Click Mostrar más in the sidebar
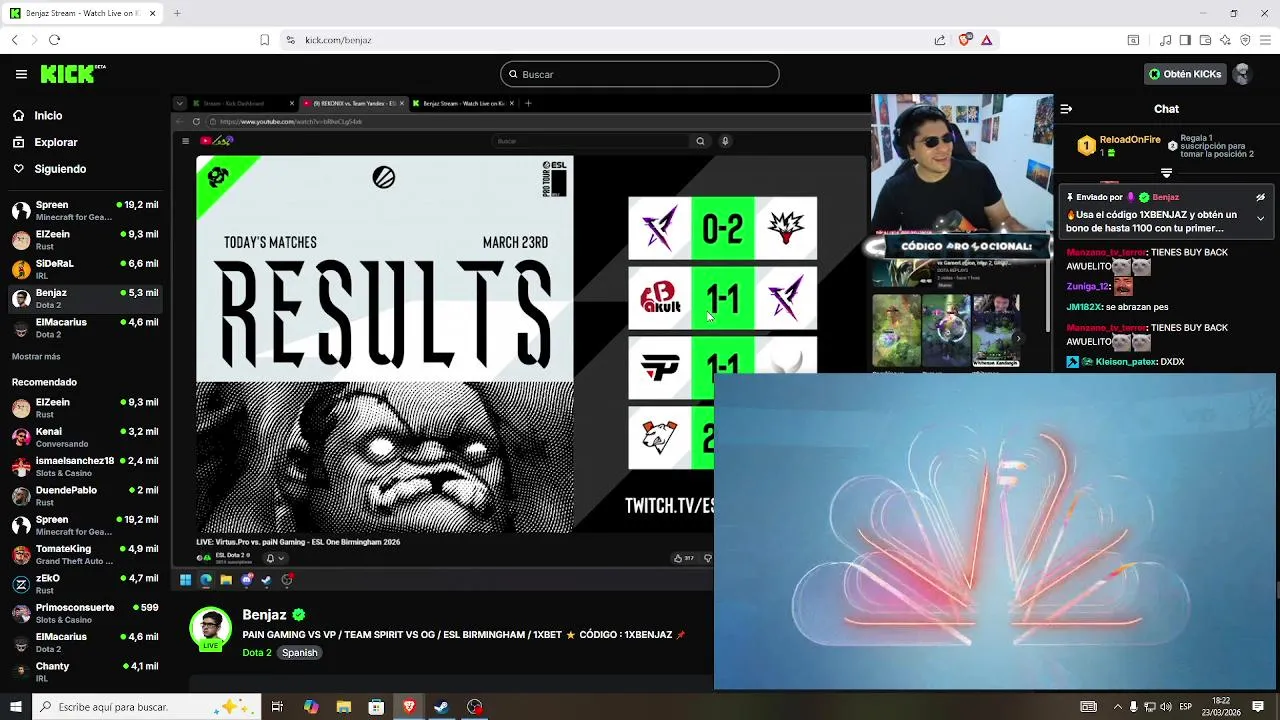This screenshot has height=720, width=1280. (36, 357)
